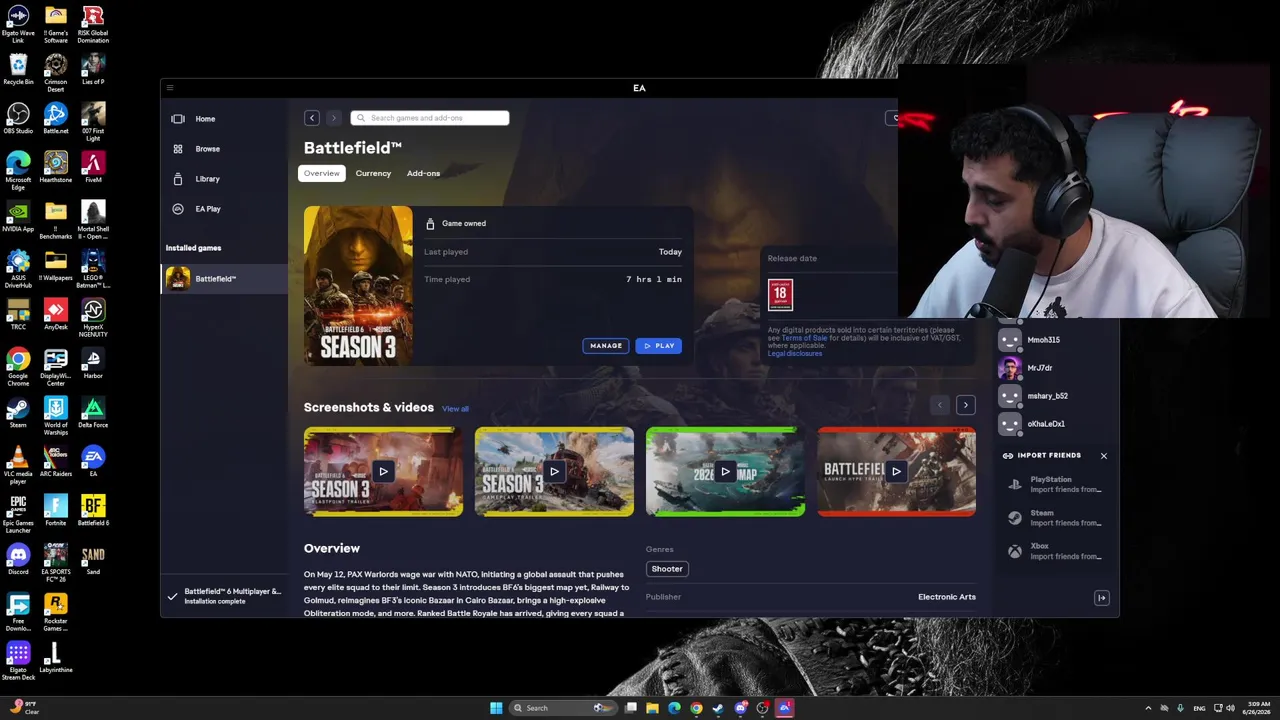This screenshot has width=1280, height=720.
Task: Open the weather widget on taskbar
Action: (x=24, y=707)
